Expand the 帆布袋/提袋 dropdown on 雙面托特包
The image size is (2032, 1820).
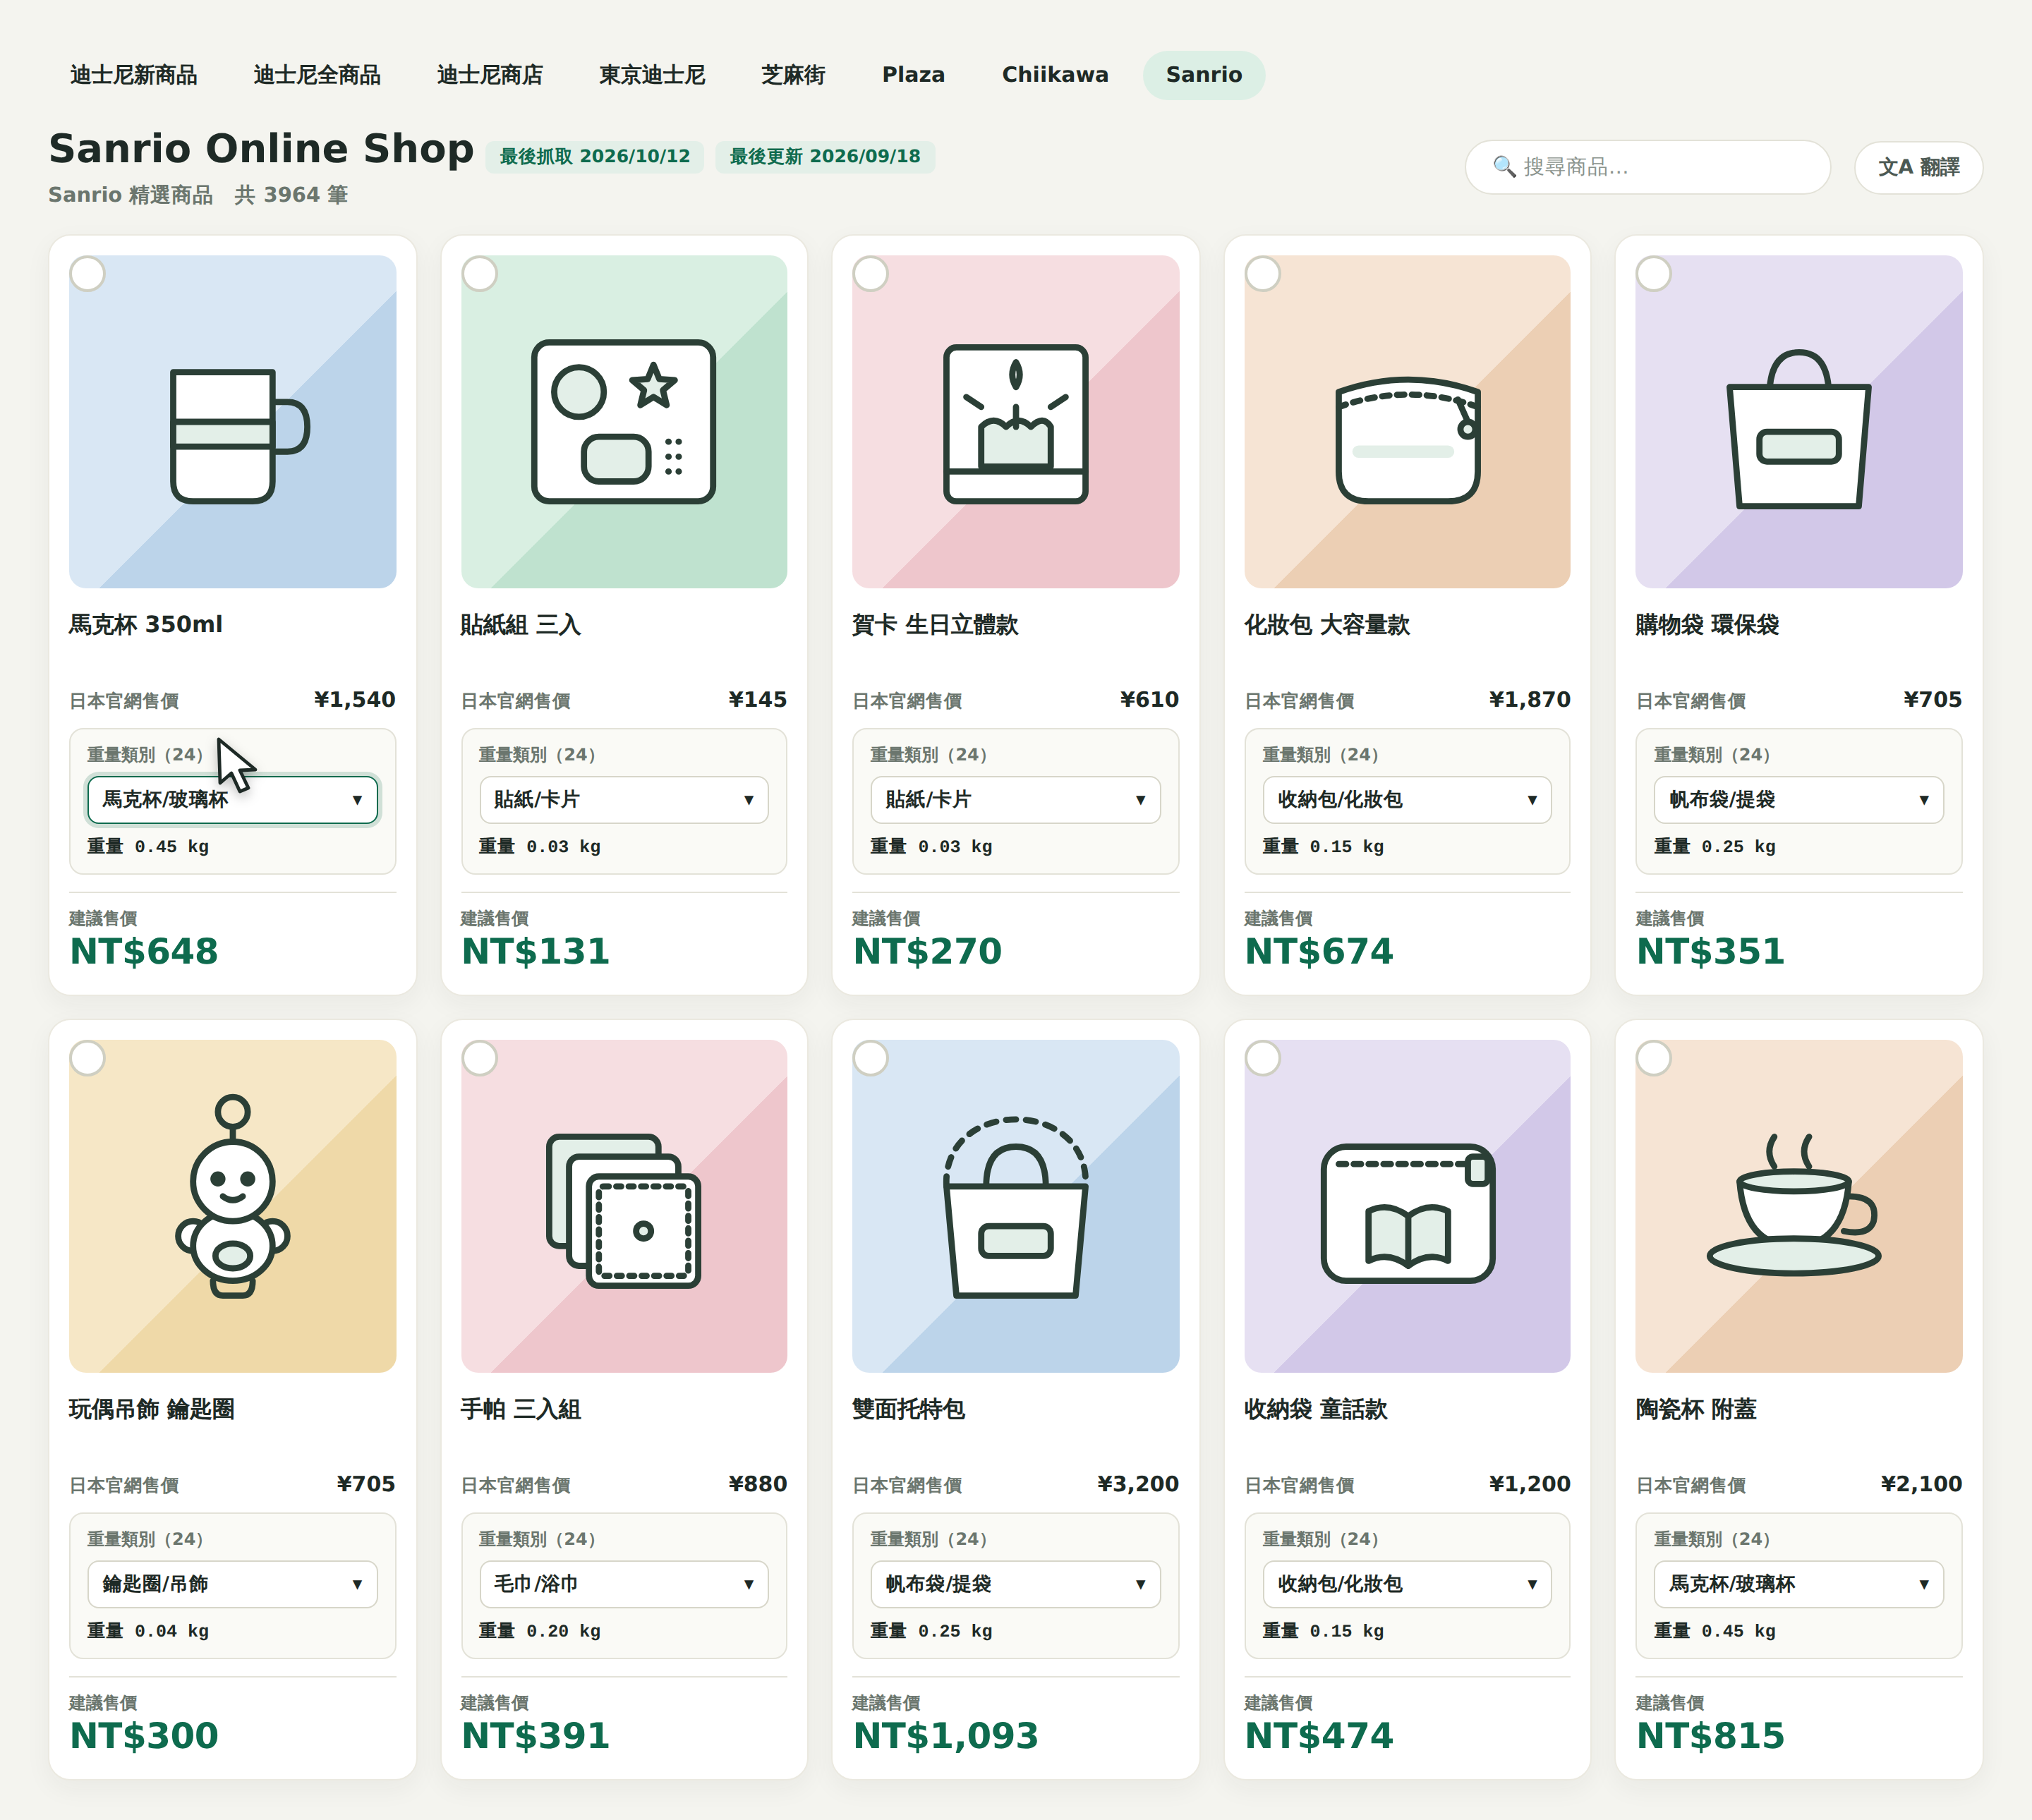point(1015,1584)
